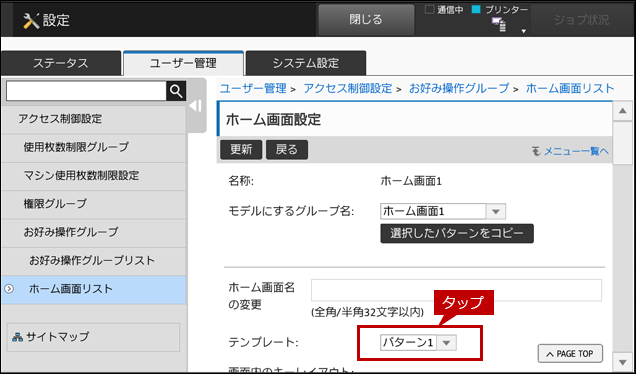Click the arrow icon beside ホーム画面リスト
The height and width of the screenshot is (374, 636).
[9, 289]
